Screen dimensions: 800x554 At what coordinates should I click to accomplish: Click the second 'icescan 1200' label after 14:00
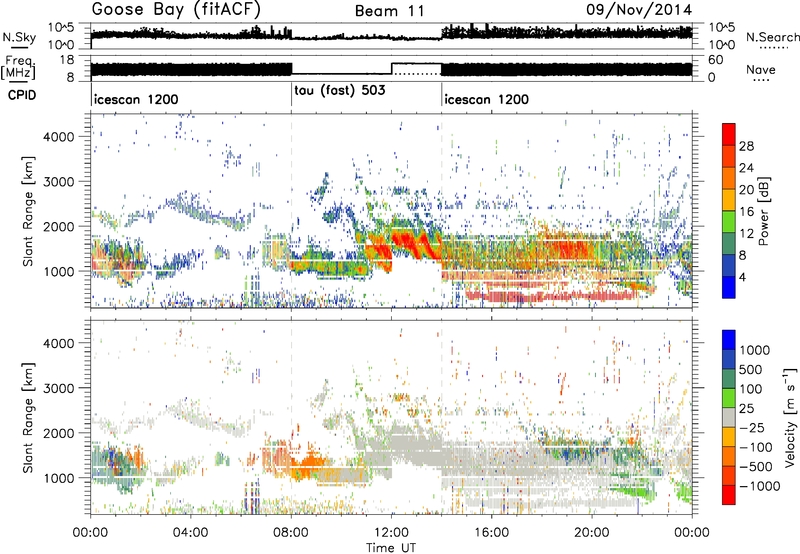coord(486,99)
